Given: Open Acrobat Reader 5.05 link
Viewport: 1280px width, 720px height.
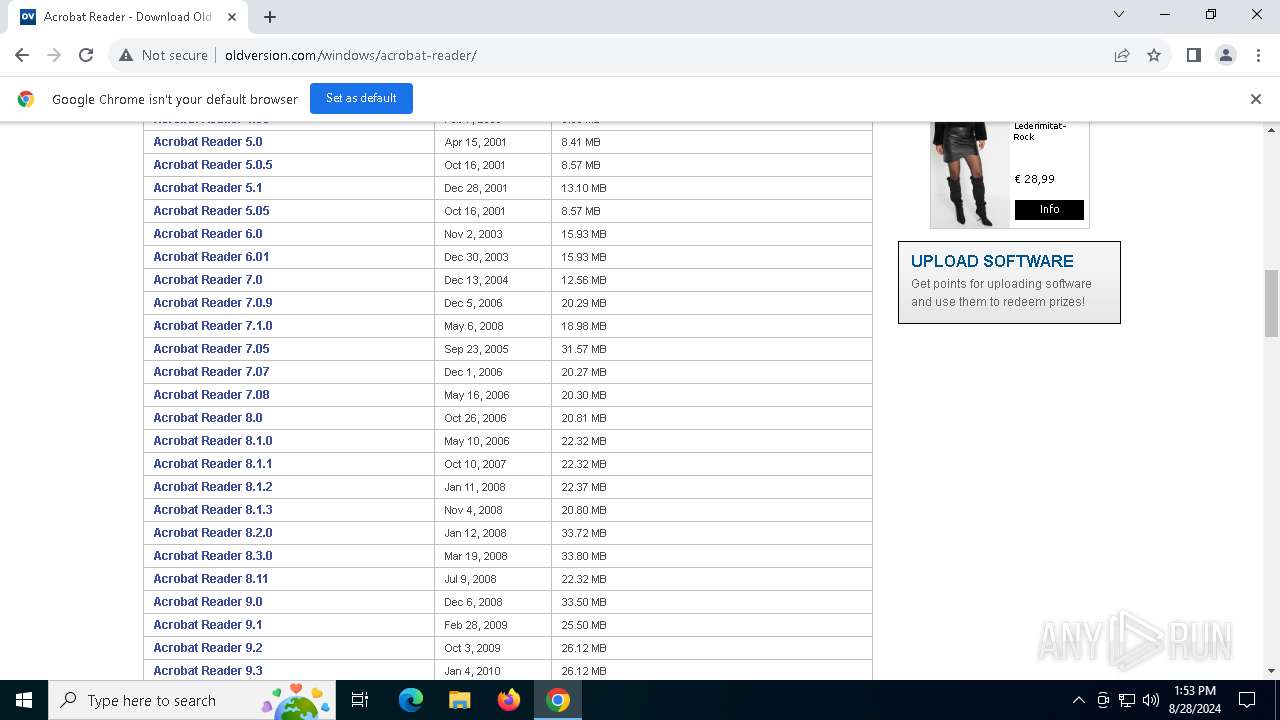Looking at the screenshot, I should [x=211, y=211].
